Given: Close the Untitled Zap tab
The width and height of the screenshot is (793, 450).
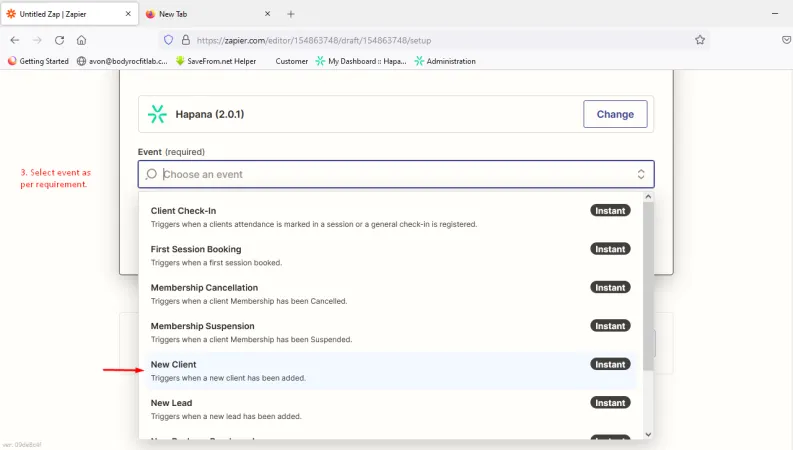Looking at the screenshot, I should click(x=128, y=14).
